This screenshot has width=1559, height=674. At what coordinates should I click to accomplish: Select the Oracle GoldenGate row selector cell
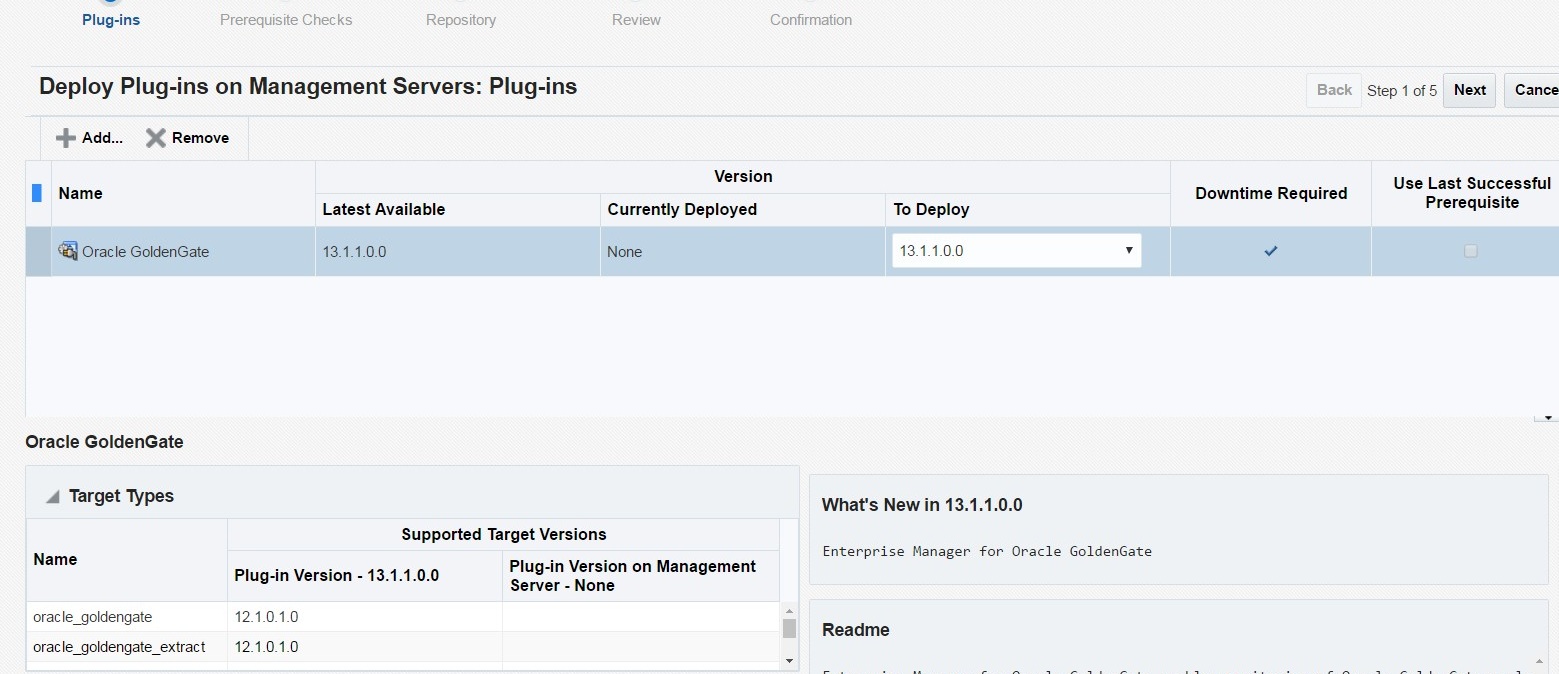pyautogui.click(x=38, y=251)
